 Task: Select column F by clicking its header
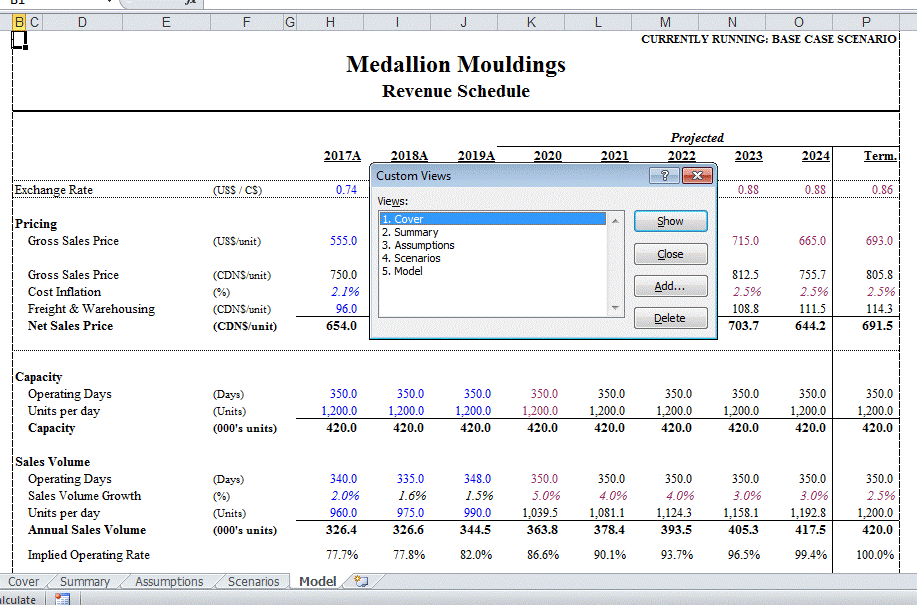[x=246, y=21]
